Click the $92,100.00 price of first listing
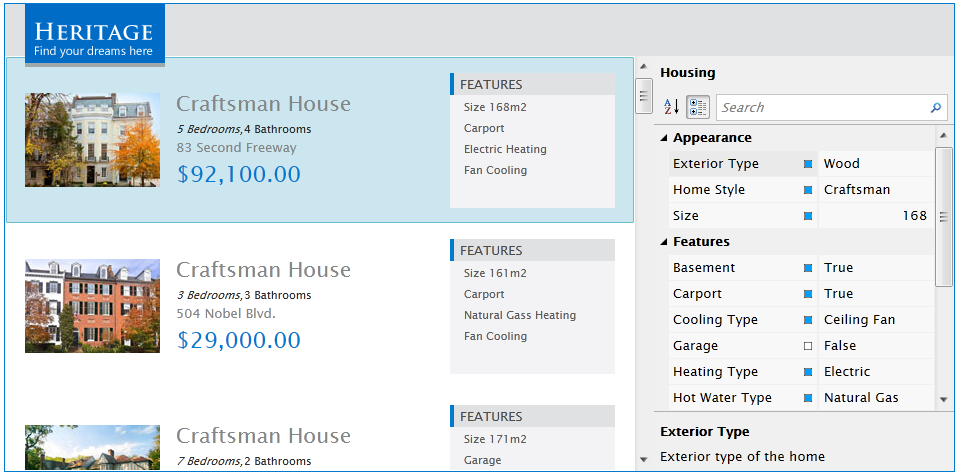Viewport: 959px width, 476px height. click(238, 174)
